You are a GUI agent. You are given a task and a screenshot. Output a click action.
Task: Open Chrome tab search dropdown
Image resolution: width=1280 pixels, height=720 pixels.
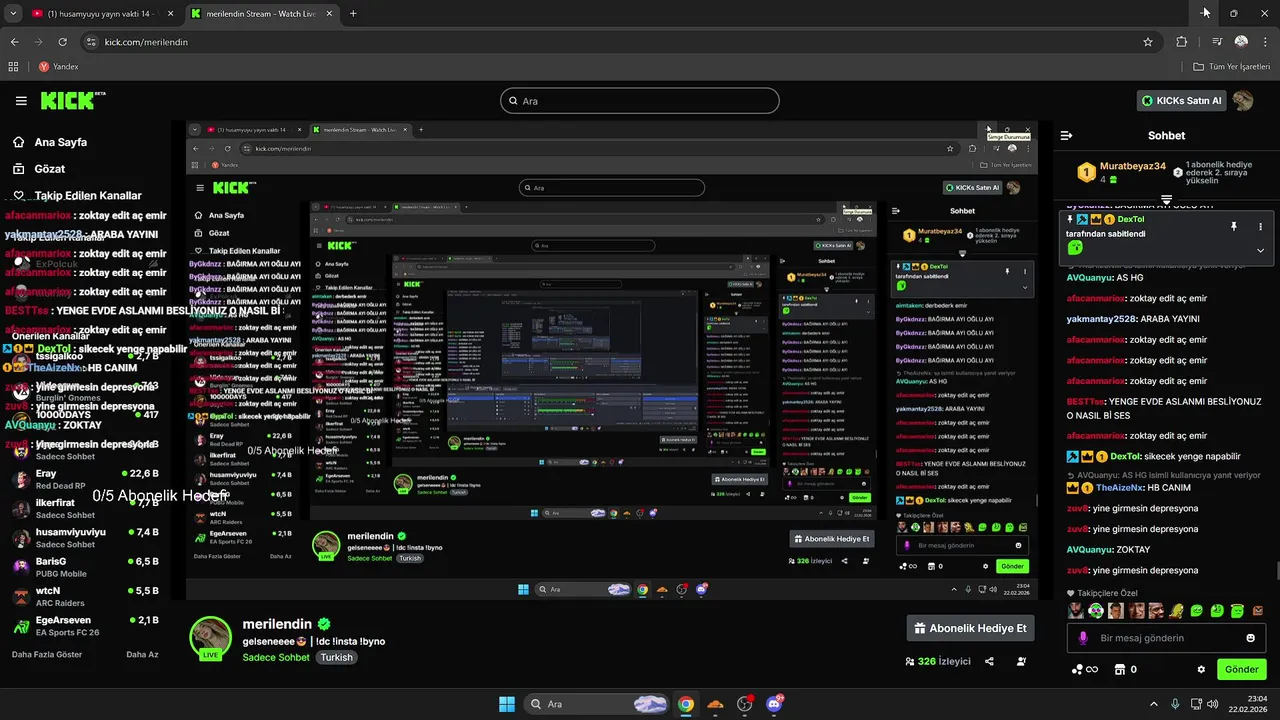click(x=11, y=14)
